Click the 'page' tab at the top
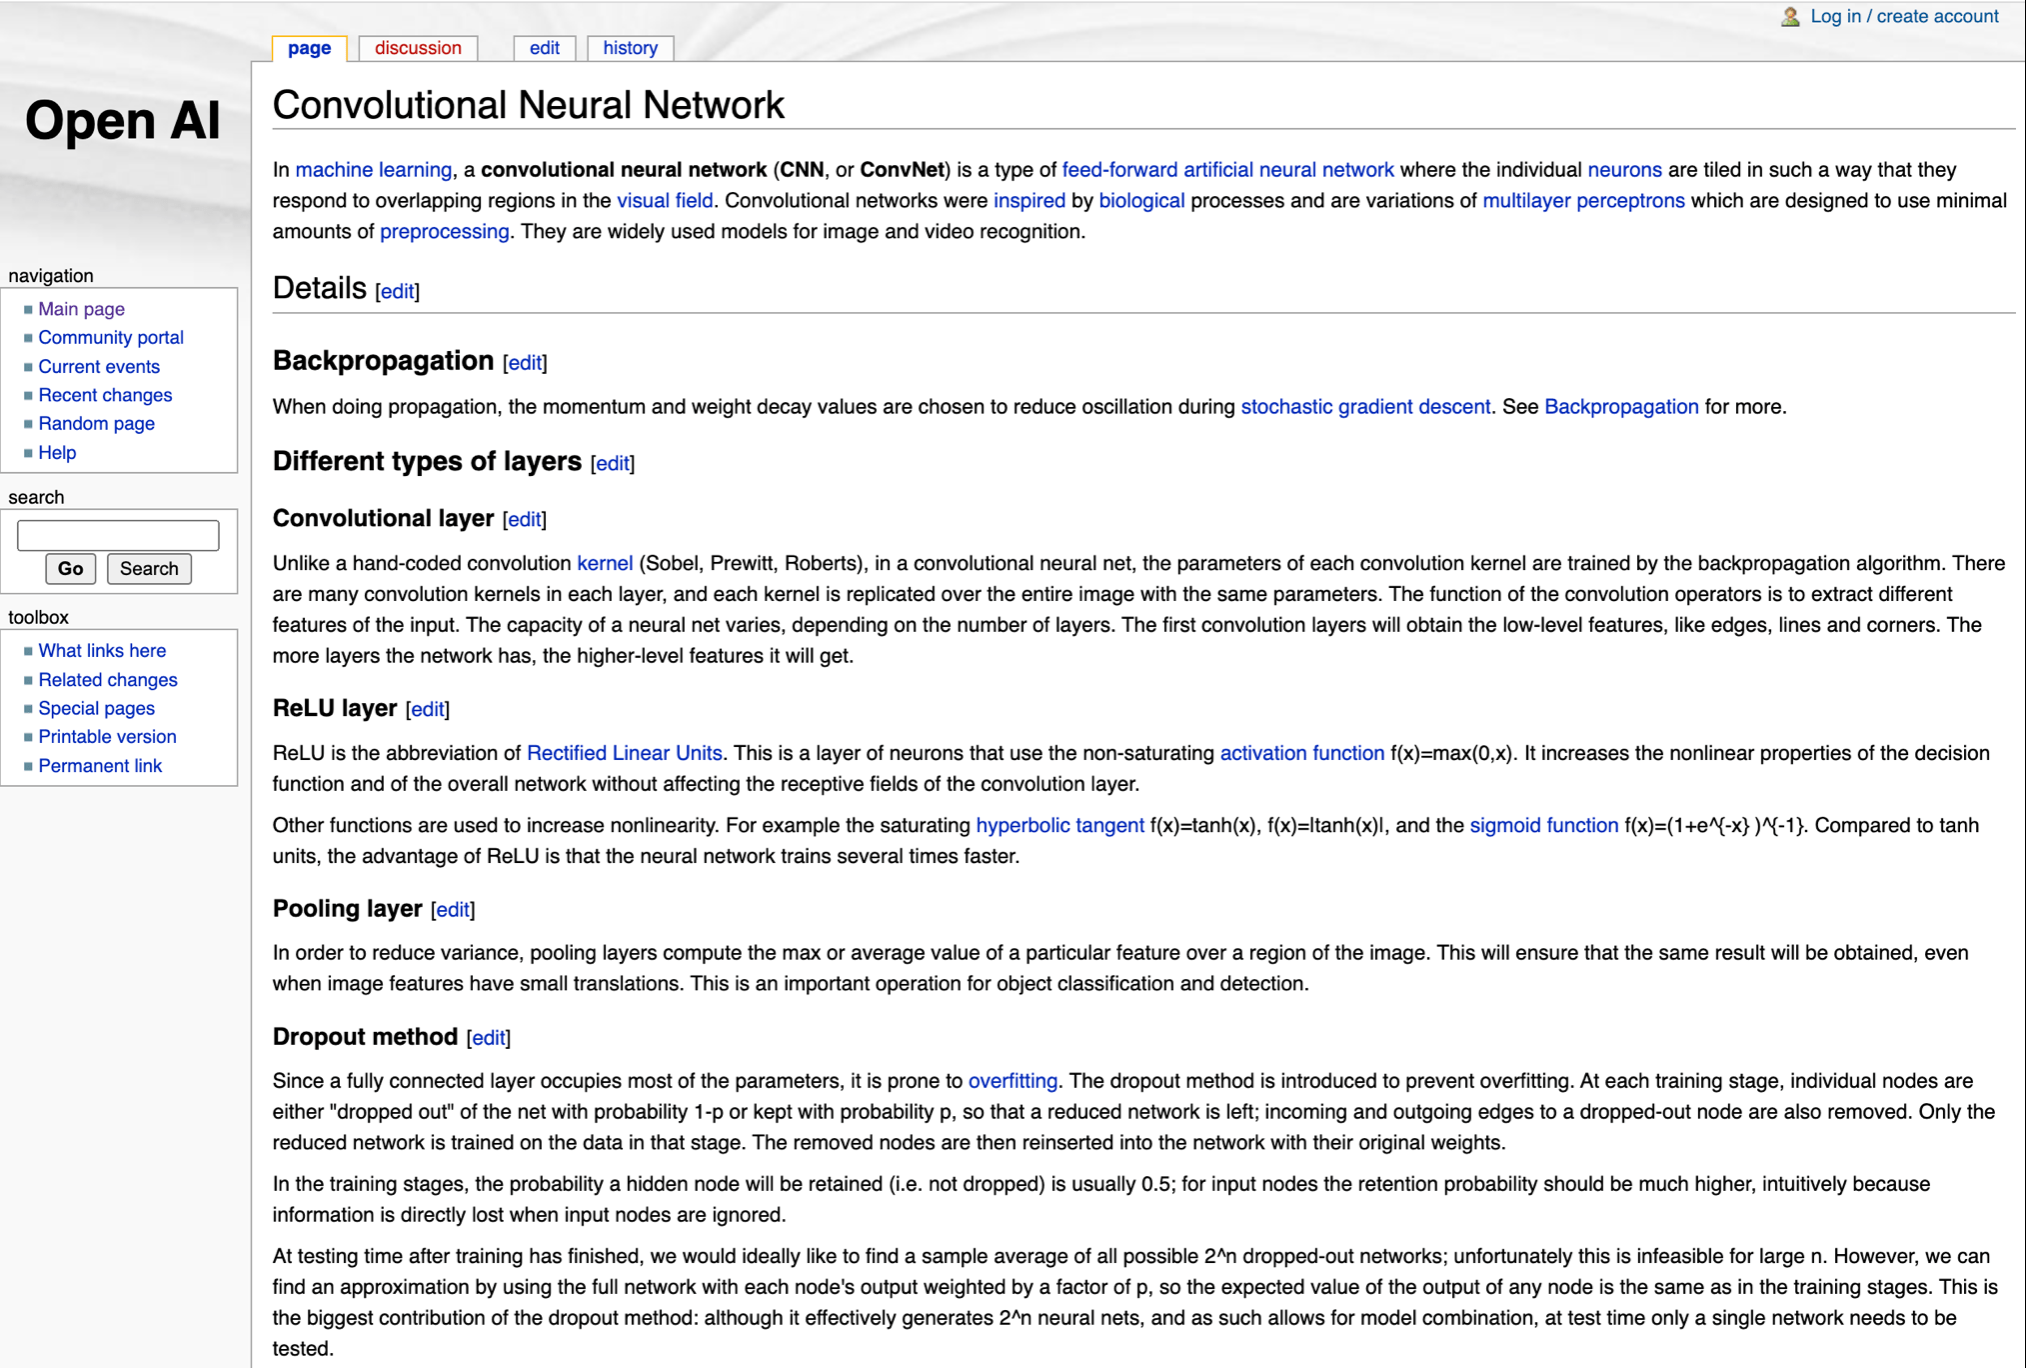The image size is (2026, 1368). (x=307, y=47)
